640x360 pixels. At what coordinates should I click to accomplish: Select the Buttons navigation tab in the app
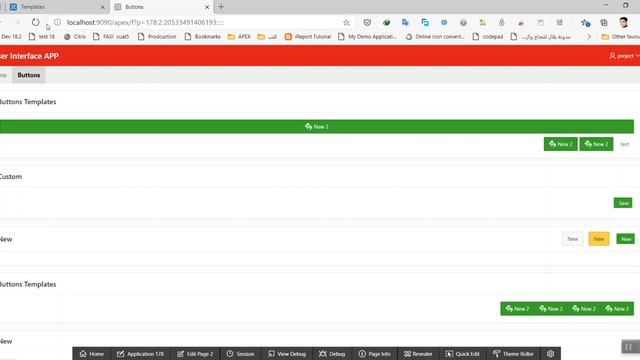29,75
